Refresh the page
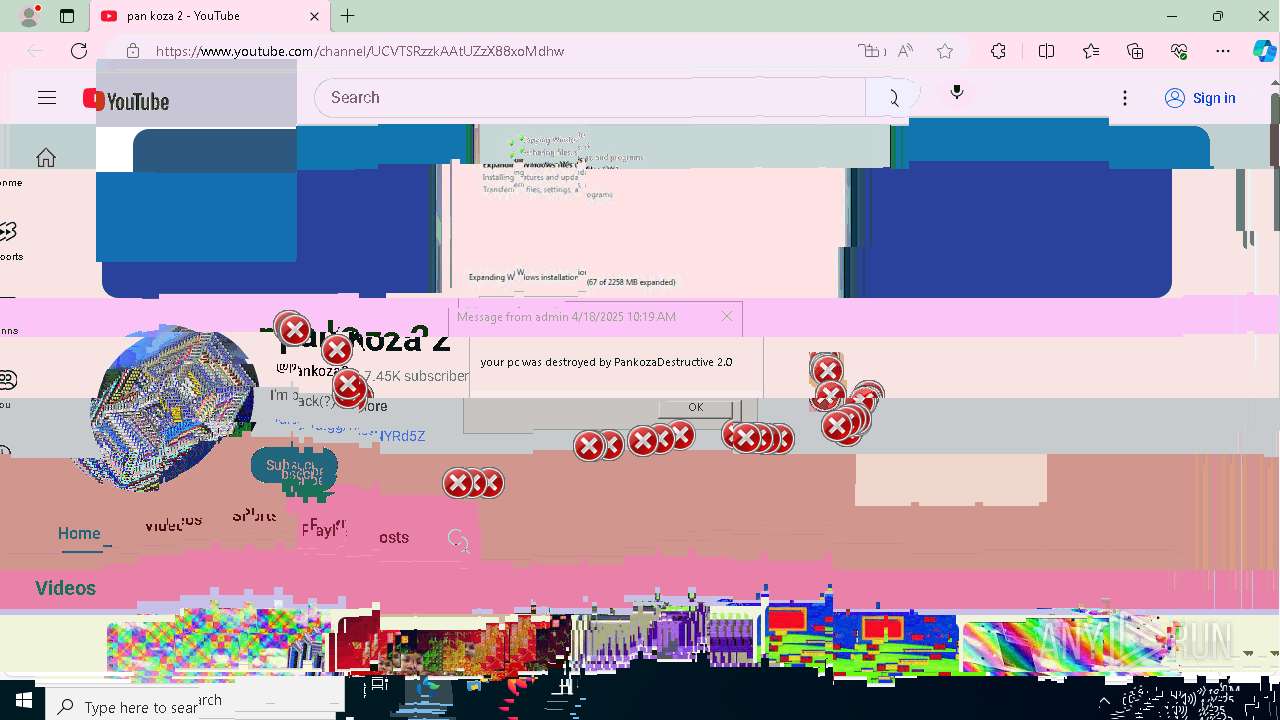1280x720 pixels. (79, 51)
